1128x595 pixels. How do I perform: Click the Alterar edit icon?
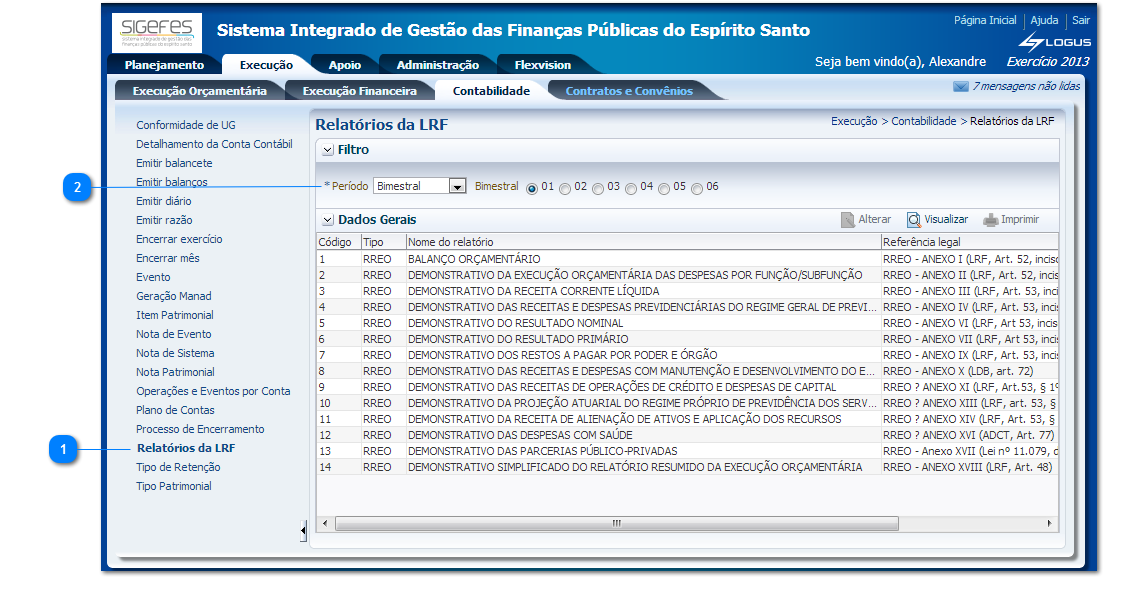(x=848, y=220)
